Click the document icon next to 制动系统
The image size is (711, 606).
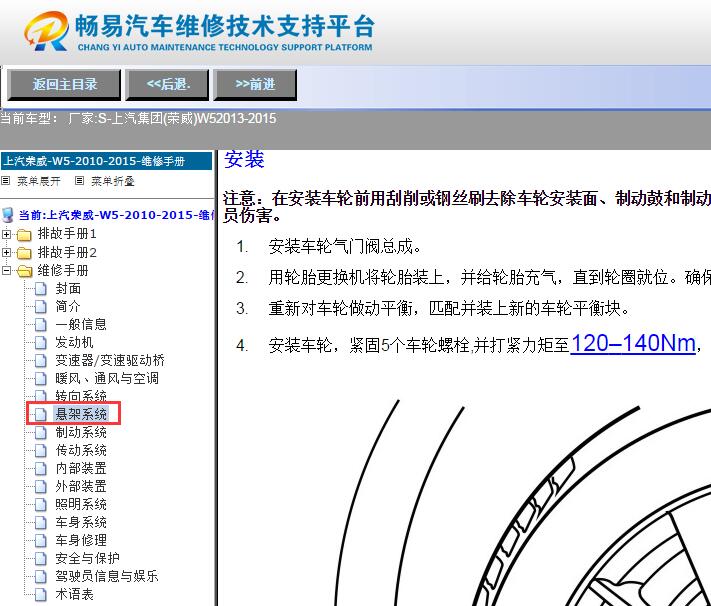coord(40,433)
